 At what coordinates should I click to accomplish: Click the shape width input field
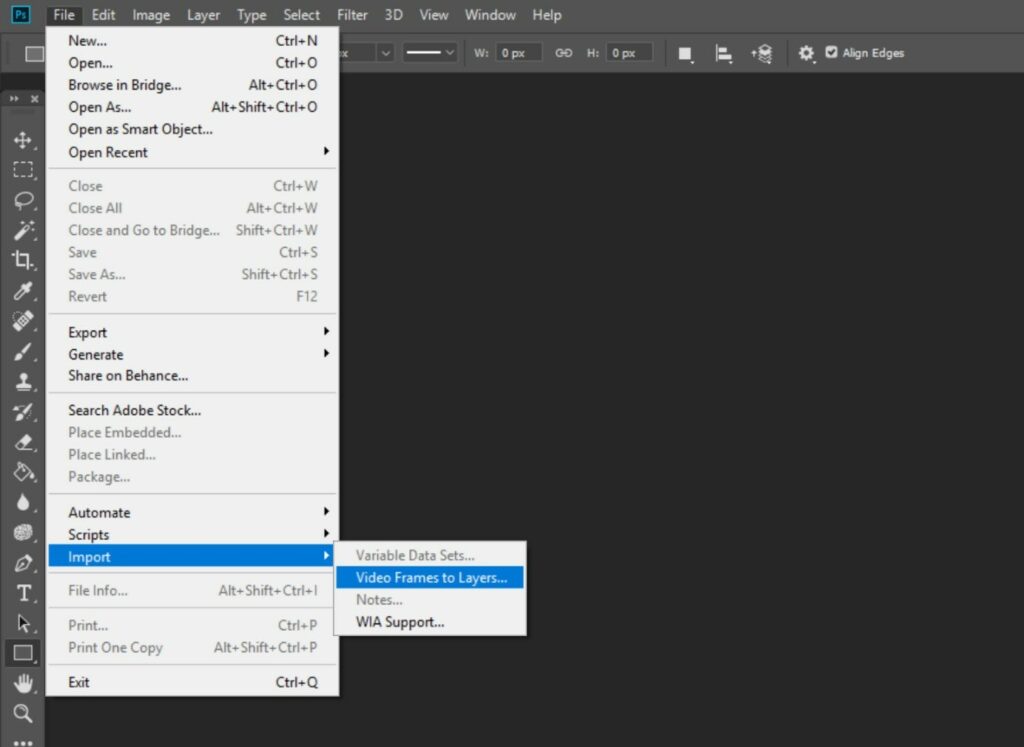pyautogui.click(x=520, y=53)
